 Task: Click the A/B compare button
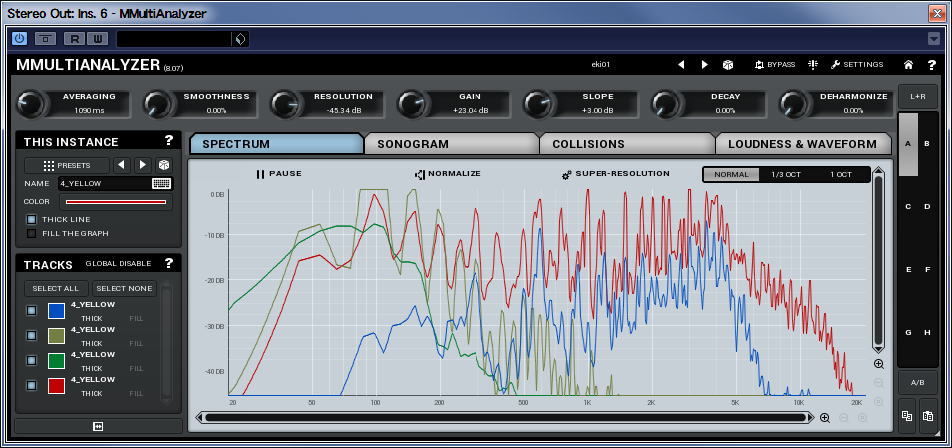point(917,382)
